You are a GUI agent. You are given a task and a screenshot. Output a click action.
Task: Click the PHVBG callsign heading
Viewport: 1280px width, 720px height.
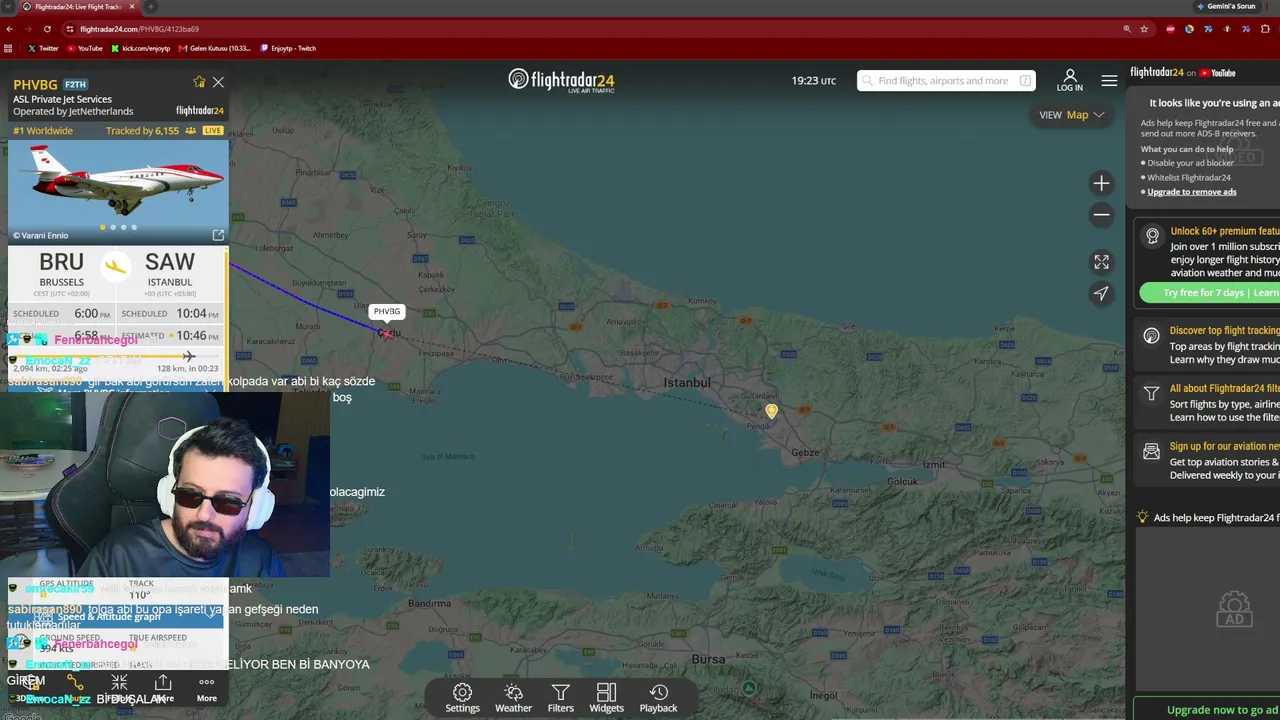pyautogui.click(x=35, y=85)
